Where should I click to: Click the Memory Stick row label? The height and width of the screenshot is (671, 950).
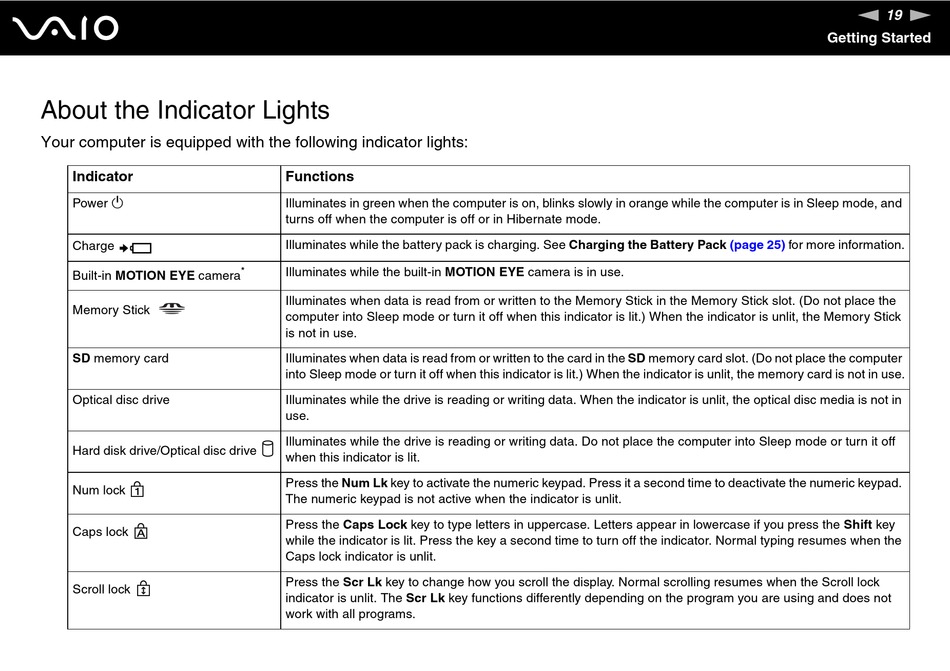[x=111, y=309]
